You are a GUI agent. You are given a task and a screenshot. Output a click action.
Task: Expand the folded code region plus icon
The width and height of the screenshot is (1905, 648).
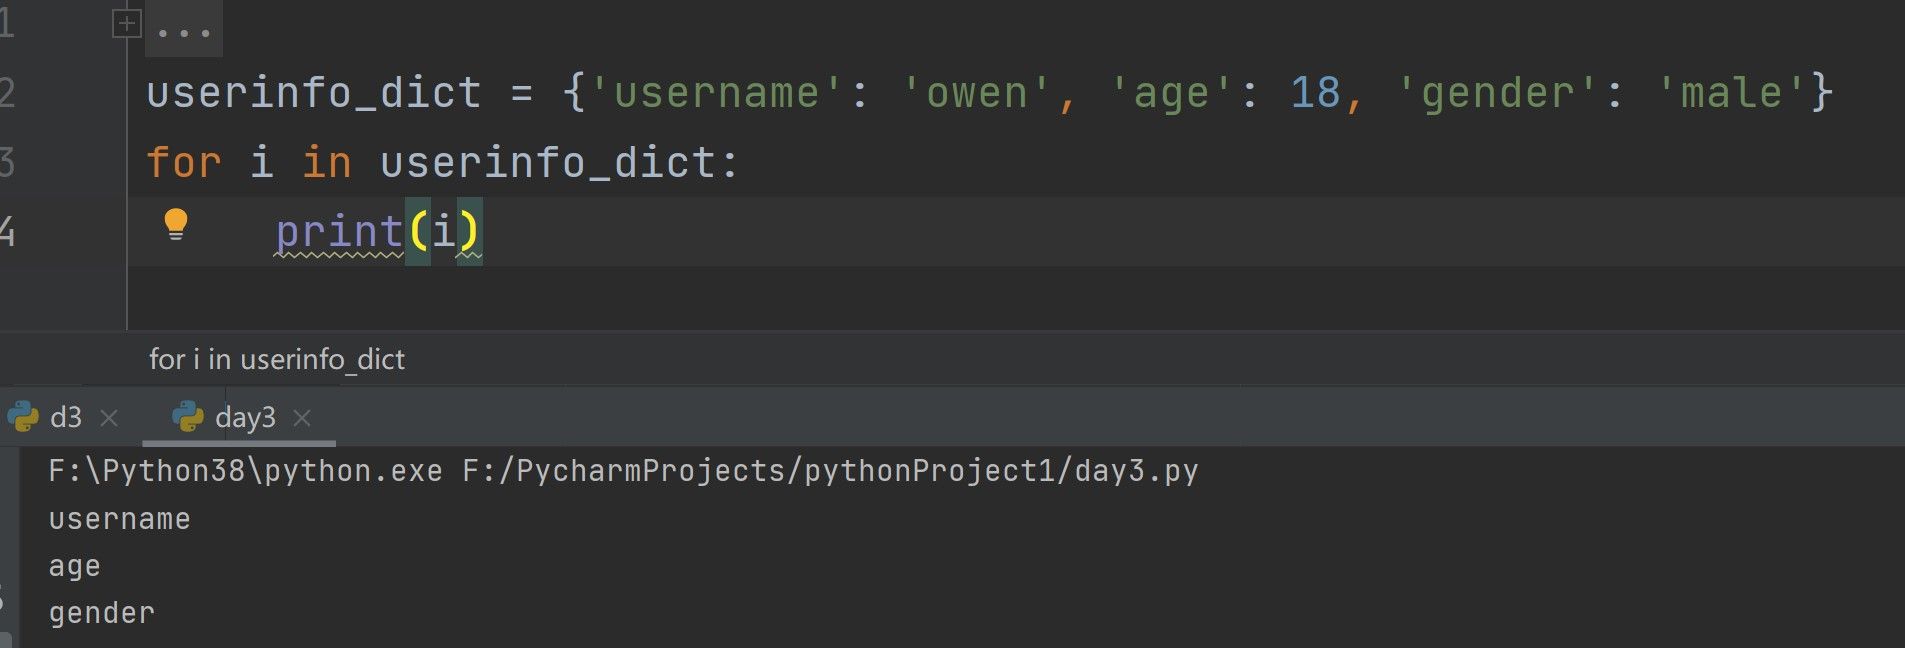pos(126,24)
